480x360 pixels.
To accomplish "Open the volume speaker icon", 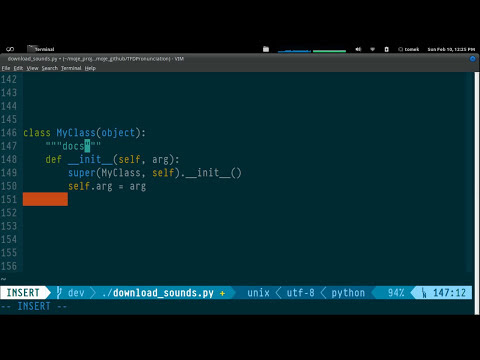I will [x=358, y=49].
